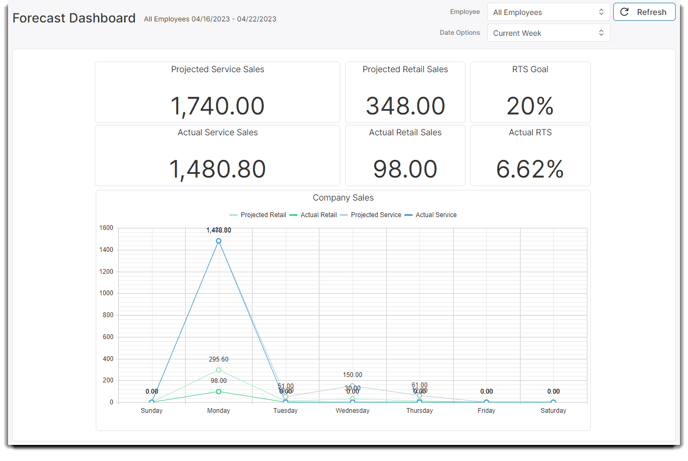Click the Employee field label
The image size is (688, 461).
(465, 12)
